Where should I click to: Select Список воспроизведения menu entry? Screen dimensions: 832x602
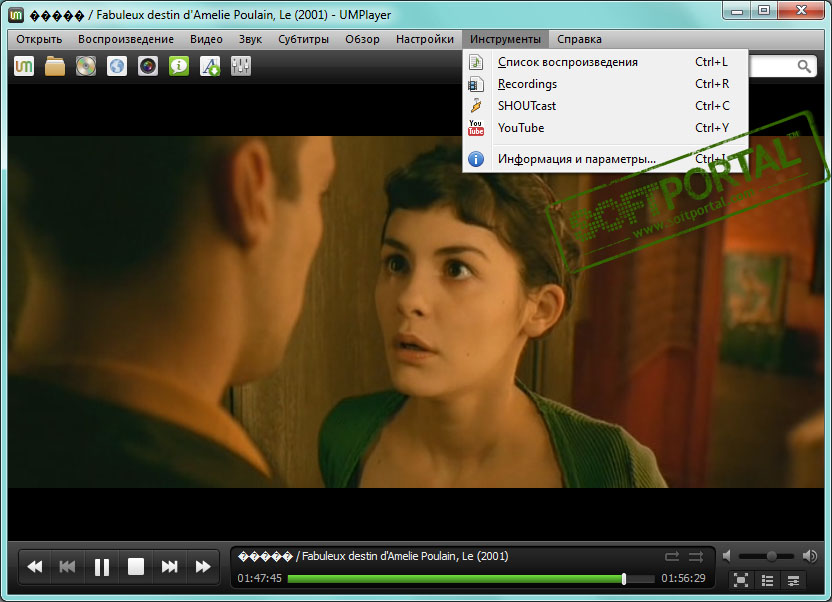[605, 62]
